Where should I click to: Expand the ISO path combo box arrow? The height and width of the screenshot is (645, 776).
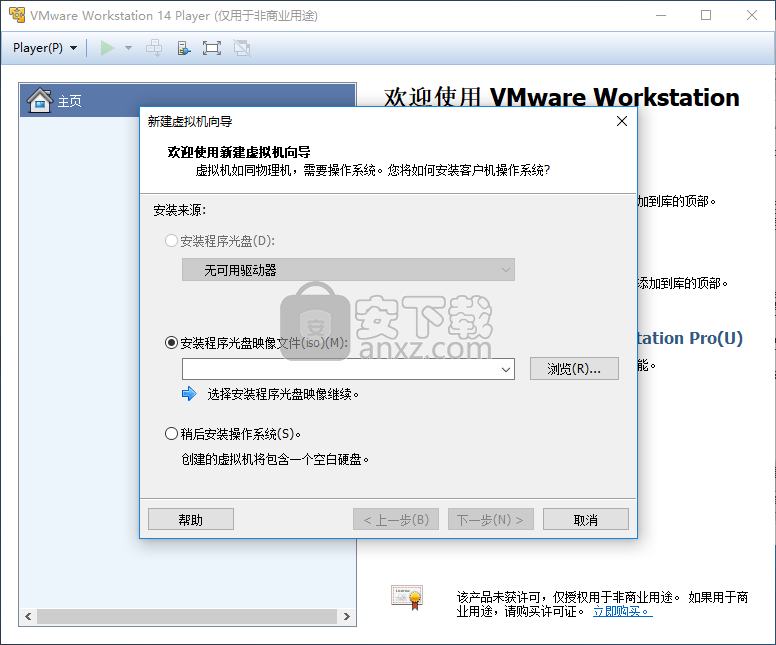505,369
